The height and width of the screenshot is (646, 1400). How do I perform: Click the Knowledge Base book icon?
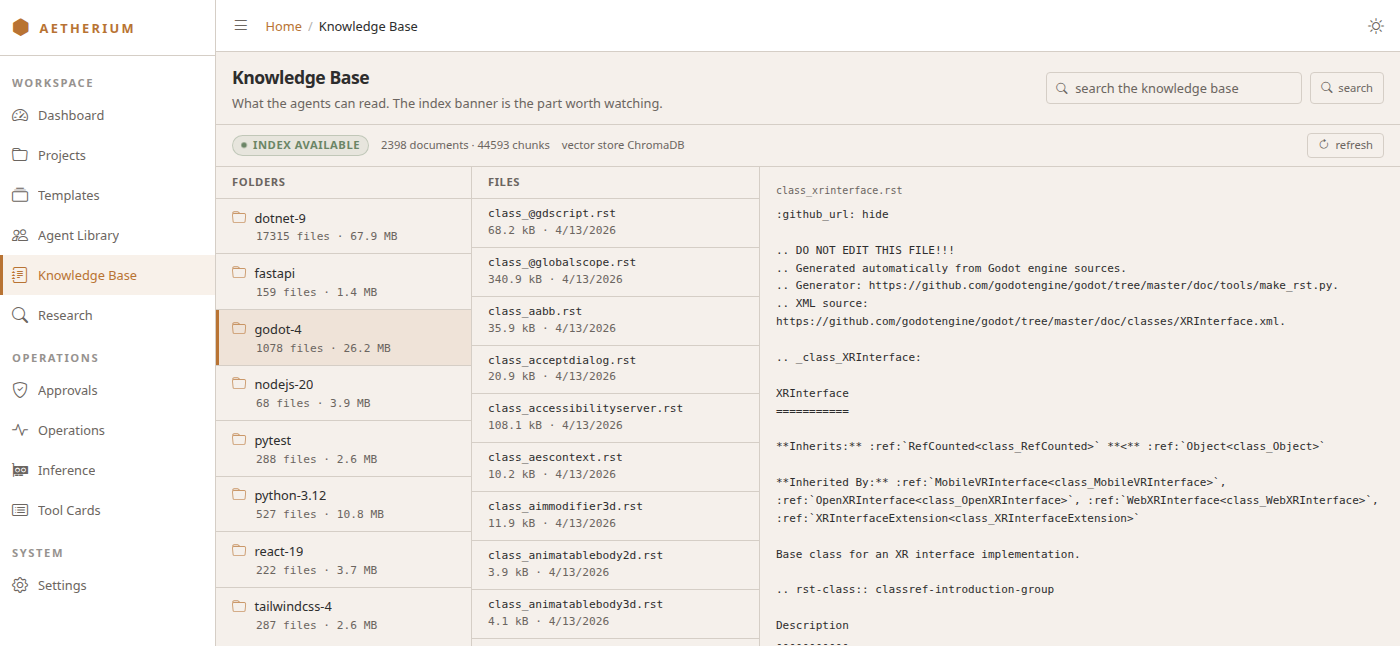(20, 275)
